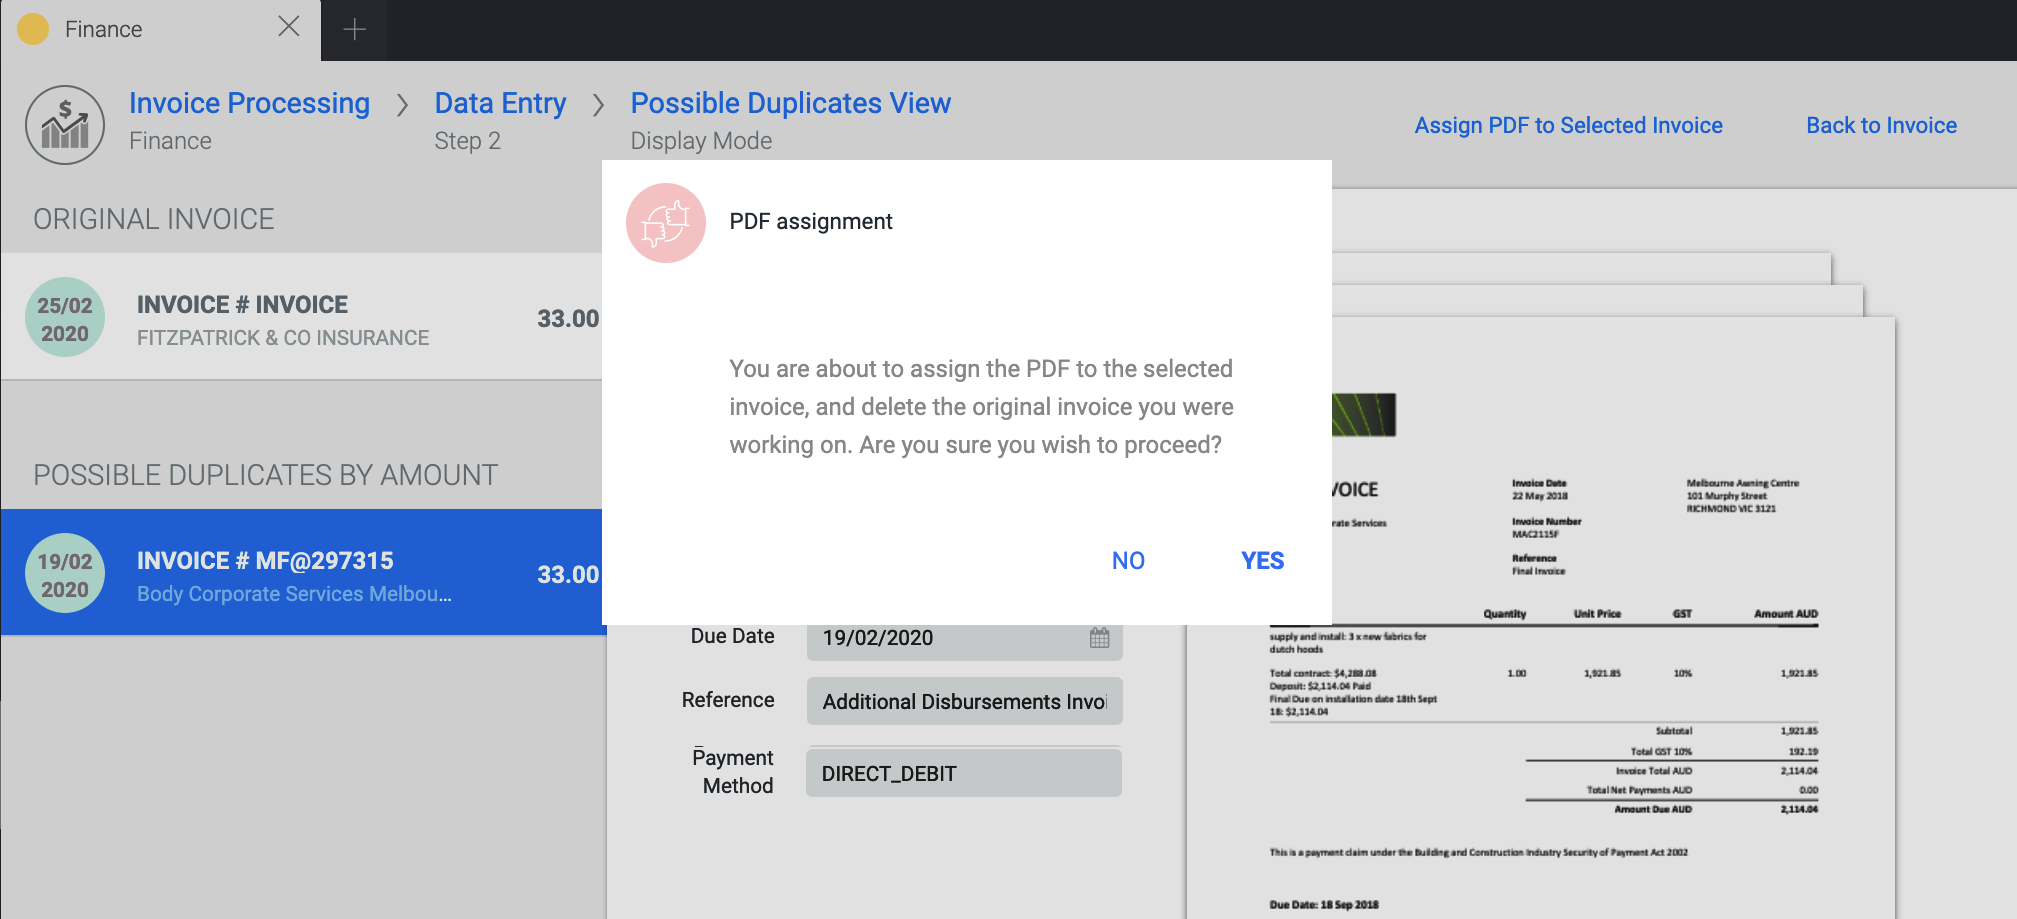Screen dimensions: 2017x919
Task: Open Possible Duplicates View breadcrumb
Action: [790, 103]
